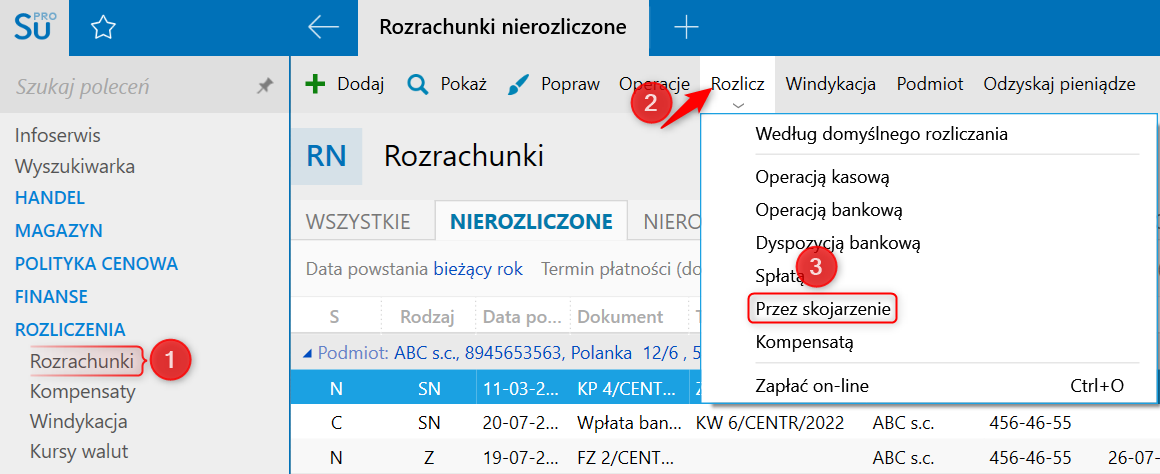
Task: Click the Subiekt PRO logo
Action: [x=36, y=27]
